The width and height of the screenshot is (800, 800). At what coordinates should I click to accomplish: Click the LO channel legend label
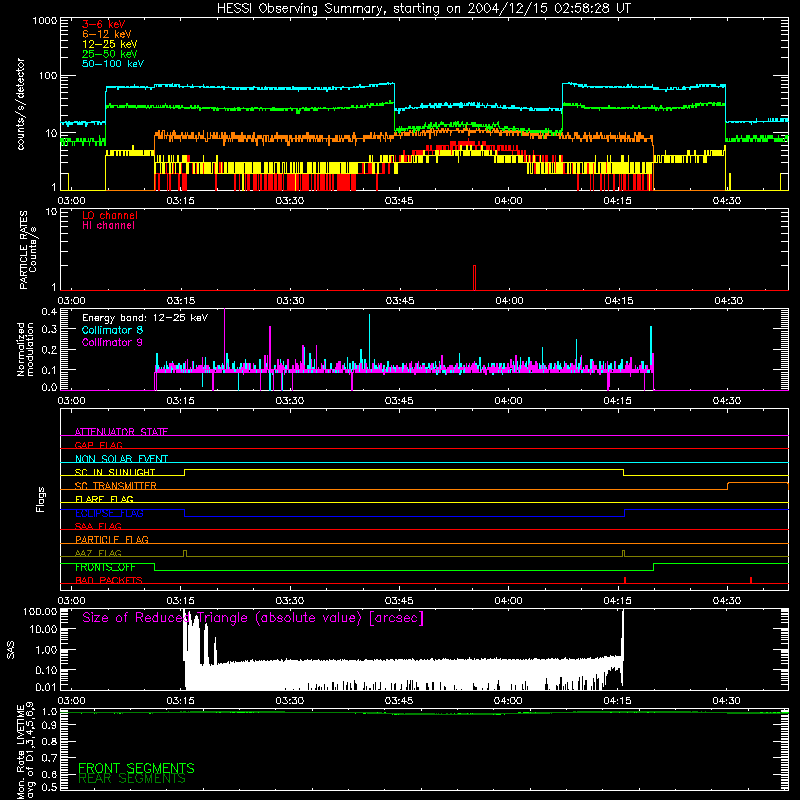coord(110,215)
